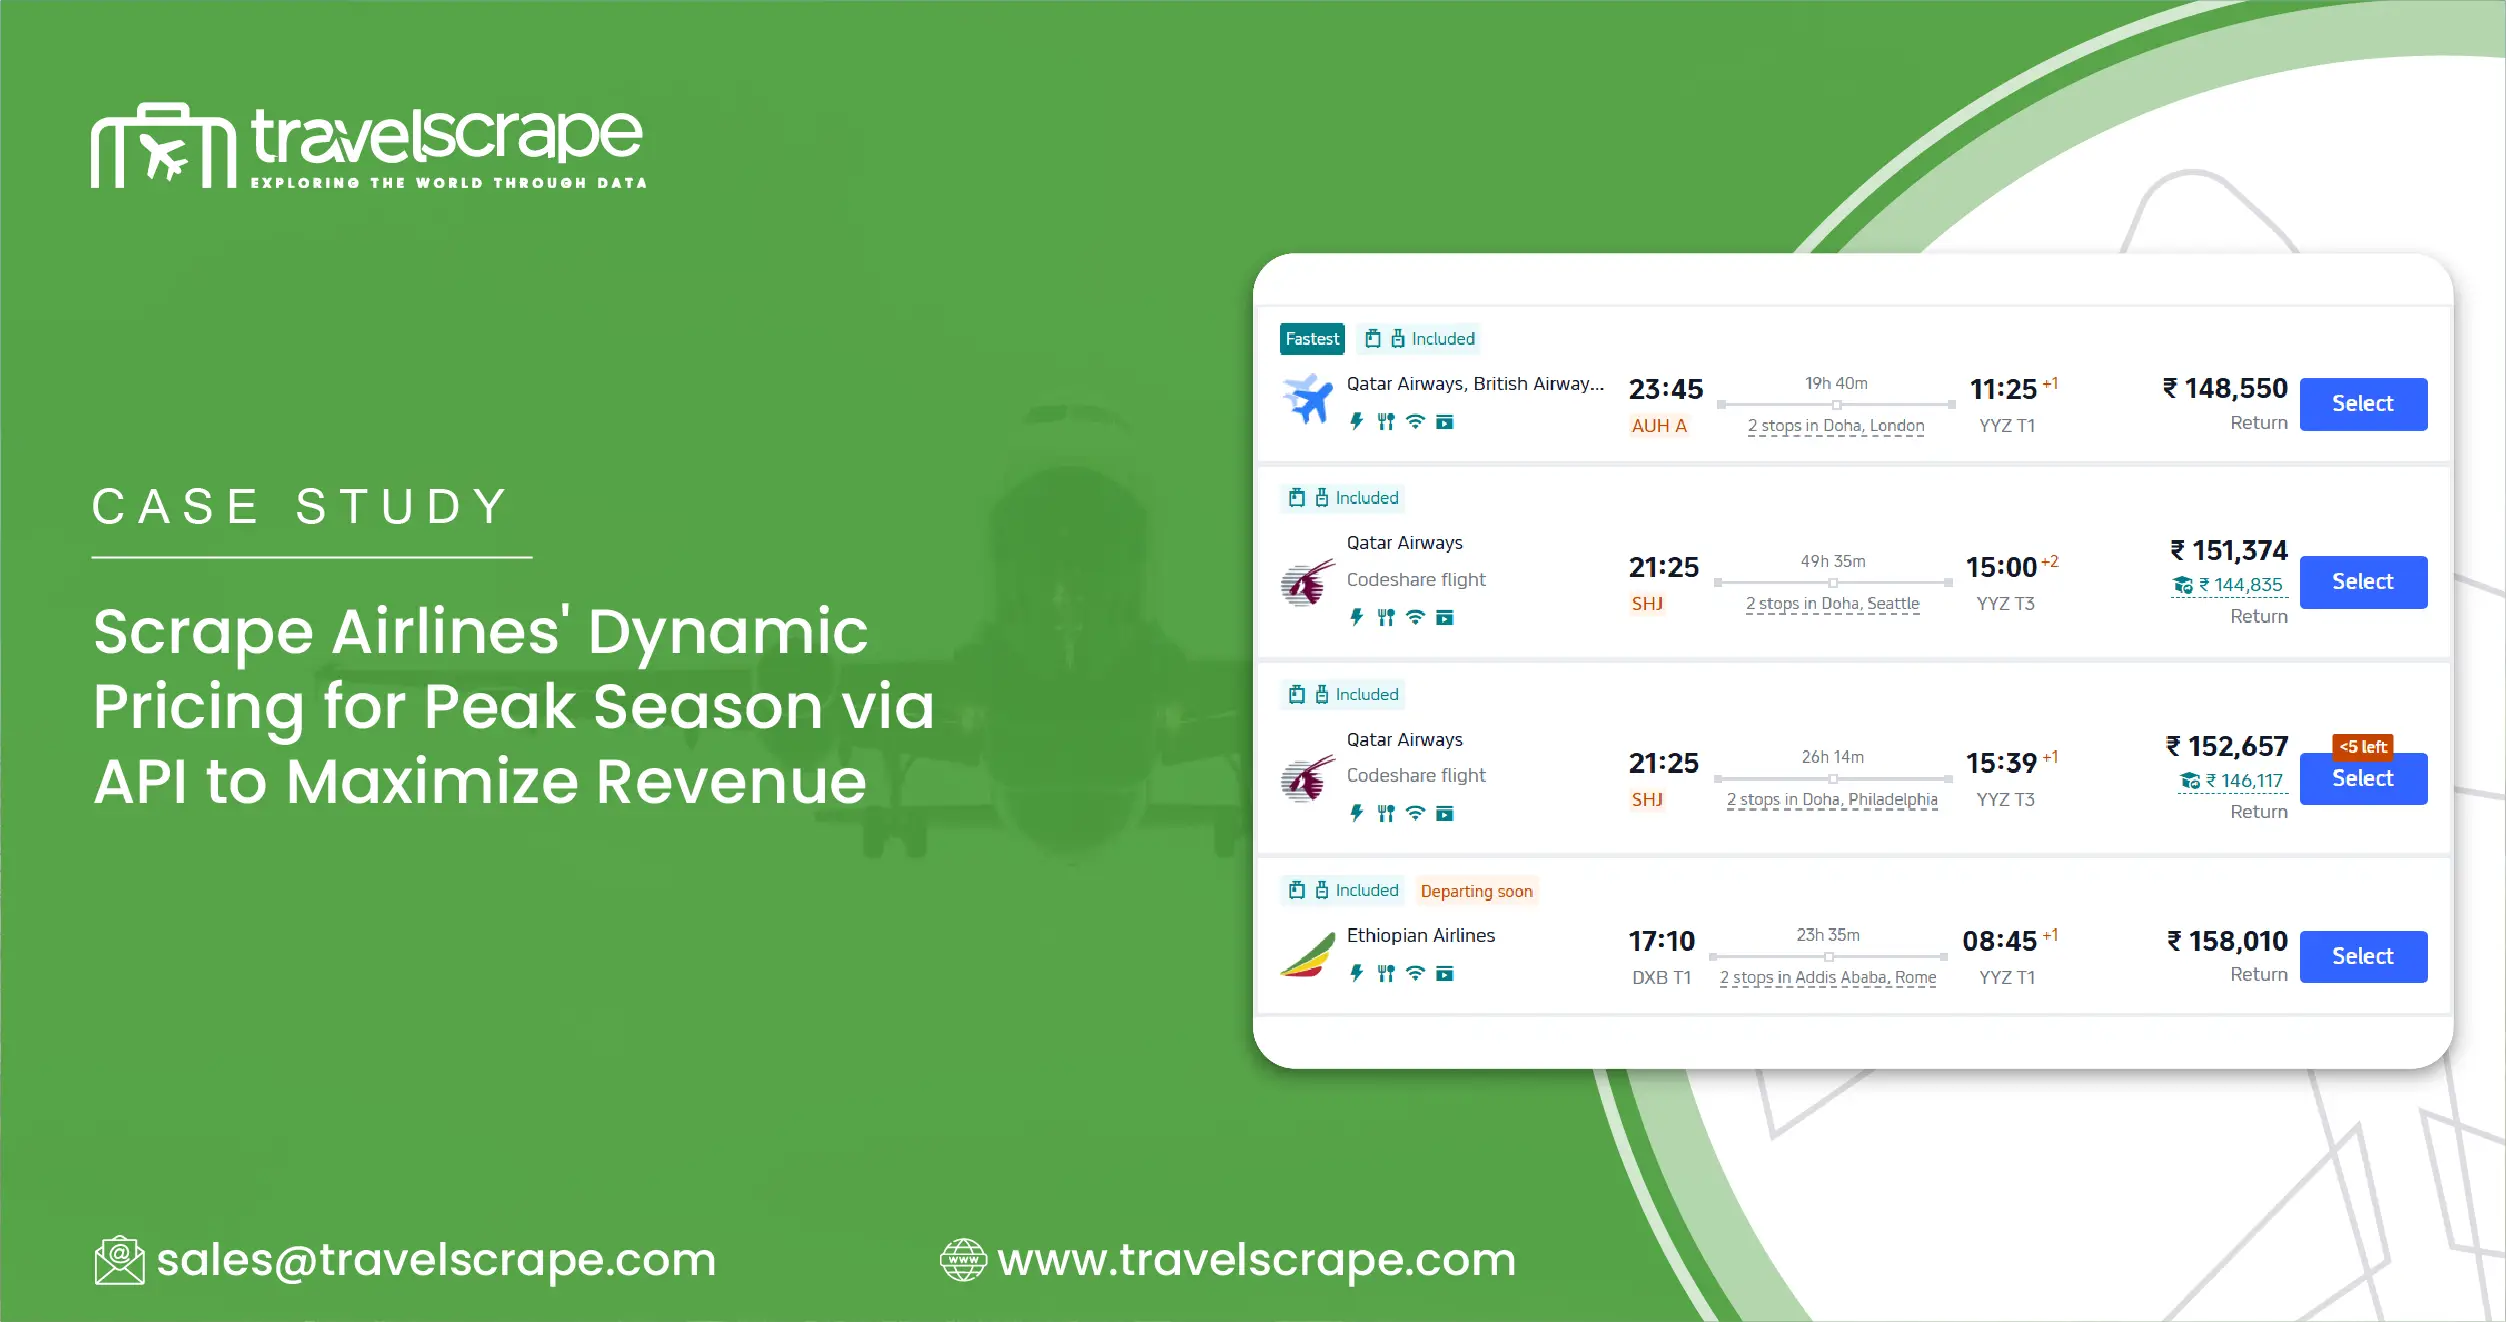The image size is (2507, 1322).
Task: Select the in-flight meal icon on the Qatar Airways codeshare flight
Action: point(1386,617)
